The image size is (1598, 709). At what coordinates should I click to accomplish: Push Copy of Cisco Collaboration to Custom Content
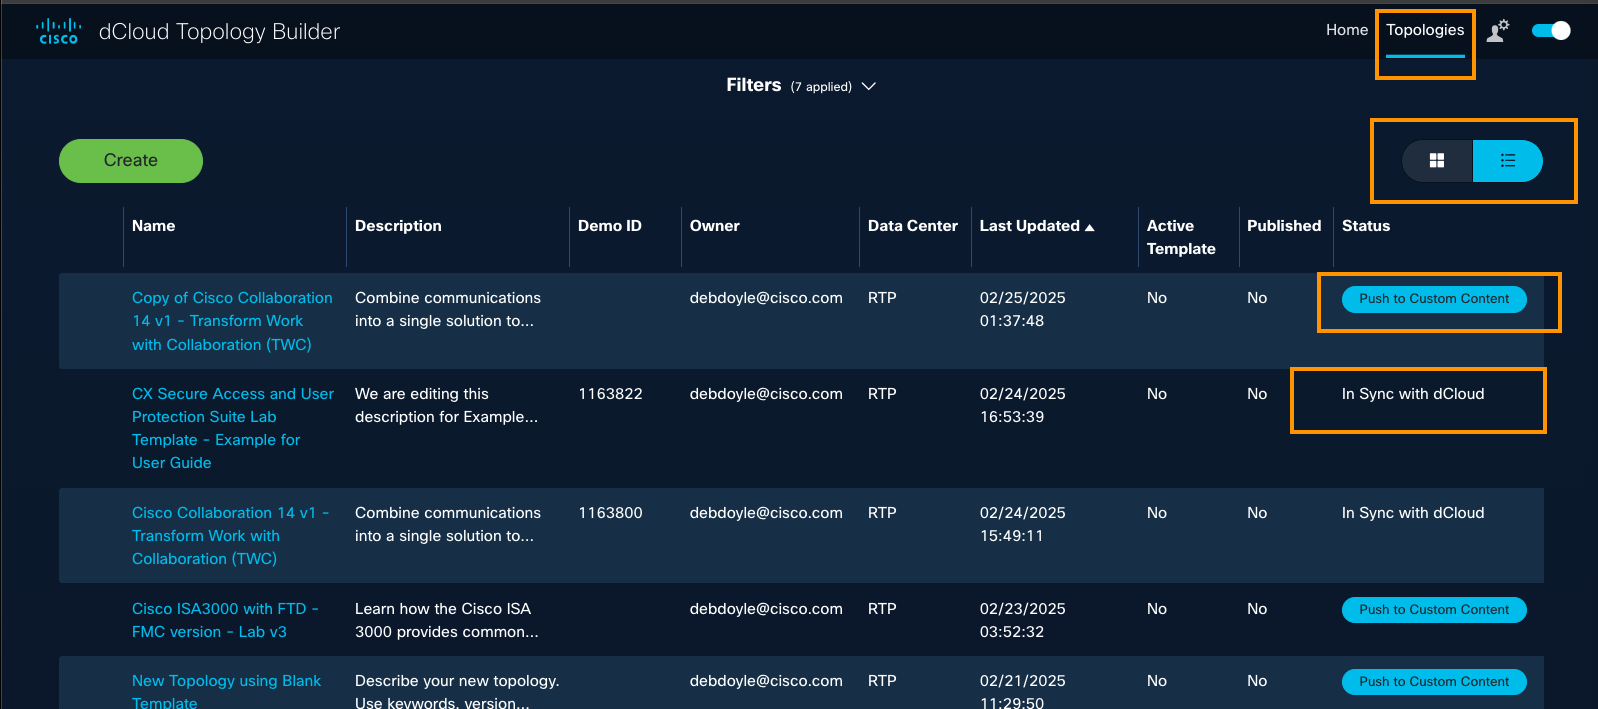1434,299
